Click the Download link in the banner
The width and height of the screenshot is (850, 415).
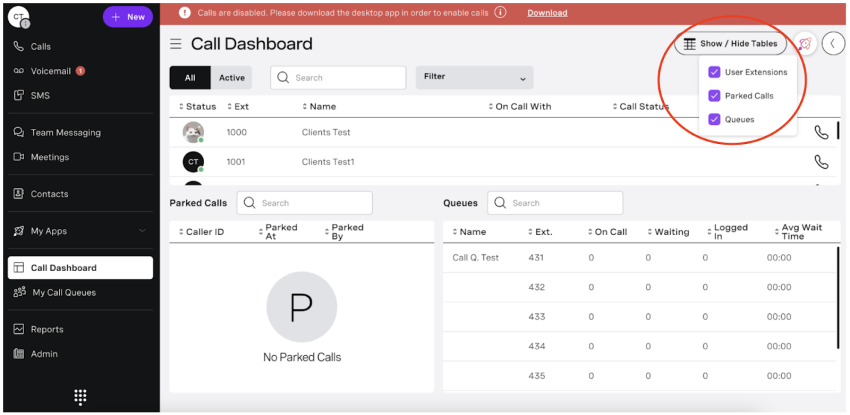pos(547,13)
